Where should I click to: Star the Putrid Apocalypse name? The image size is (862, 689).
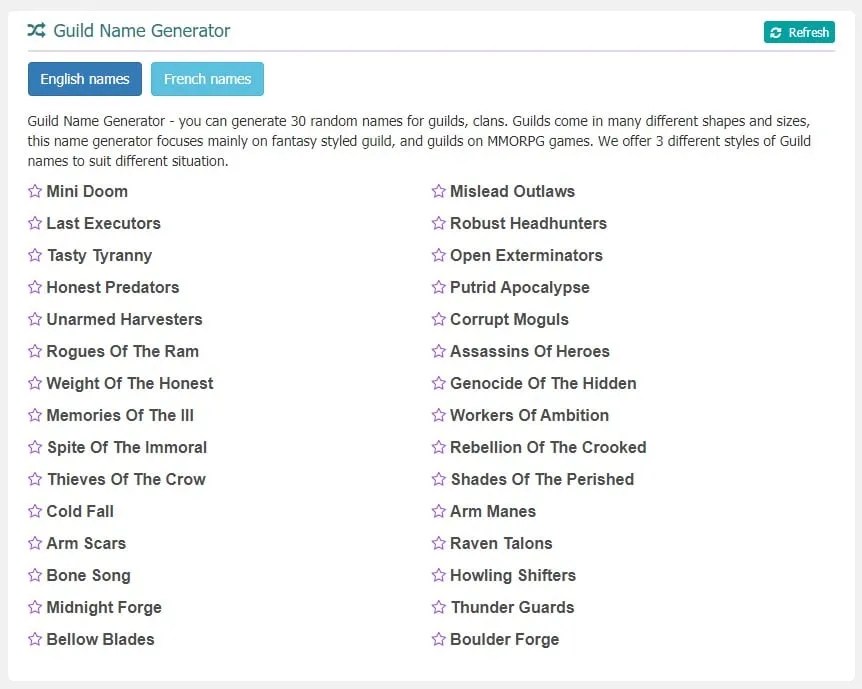[438, 287]
